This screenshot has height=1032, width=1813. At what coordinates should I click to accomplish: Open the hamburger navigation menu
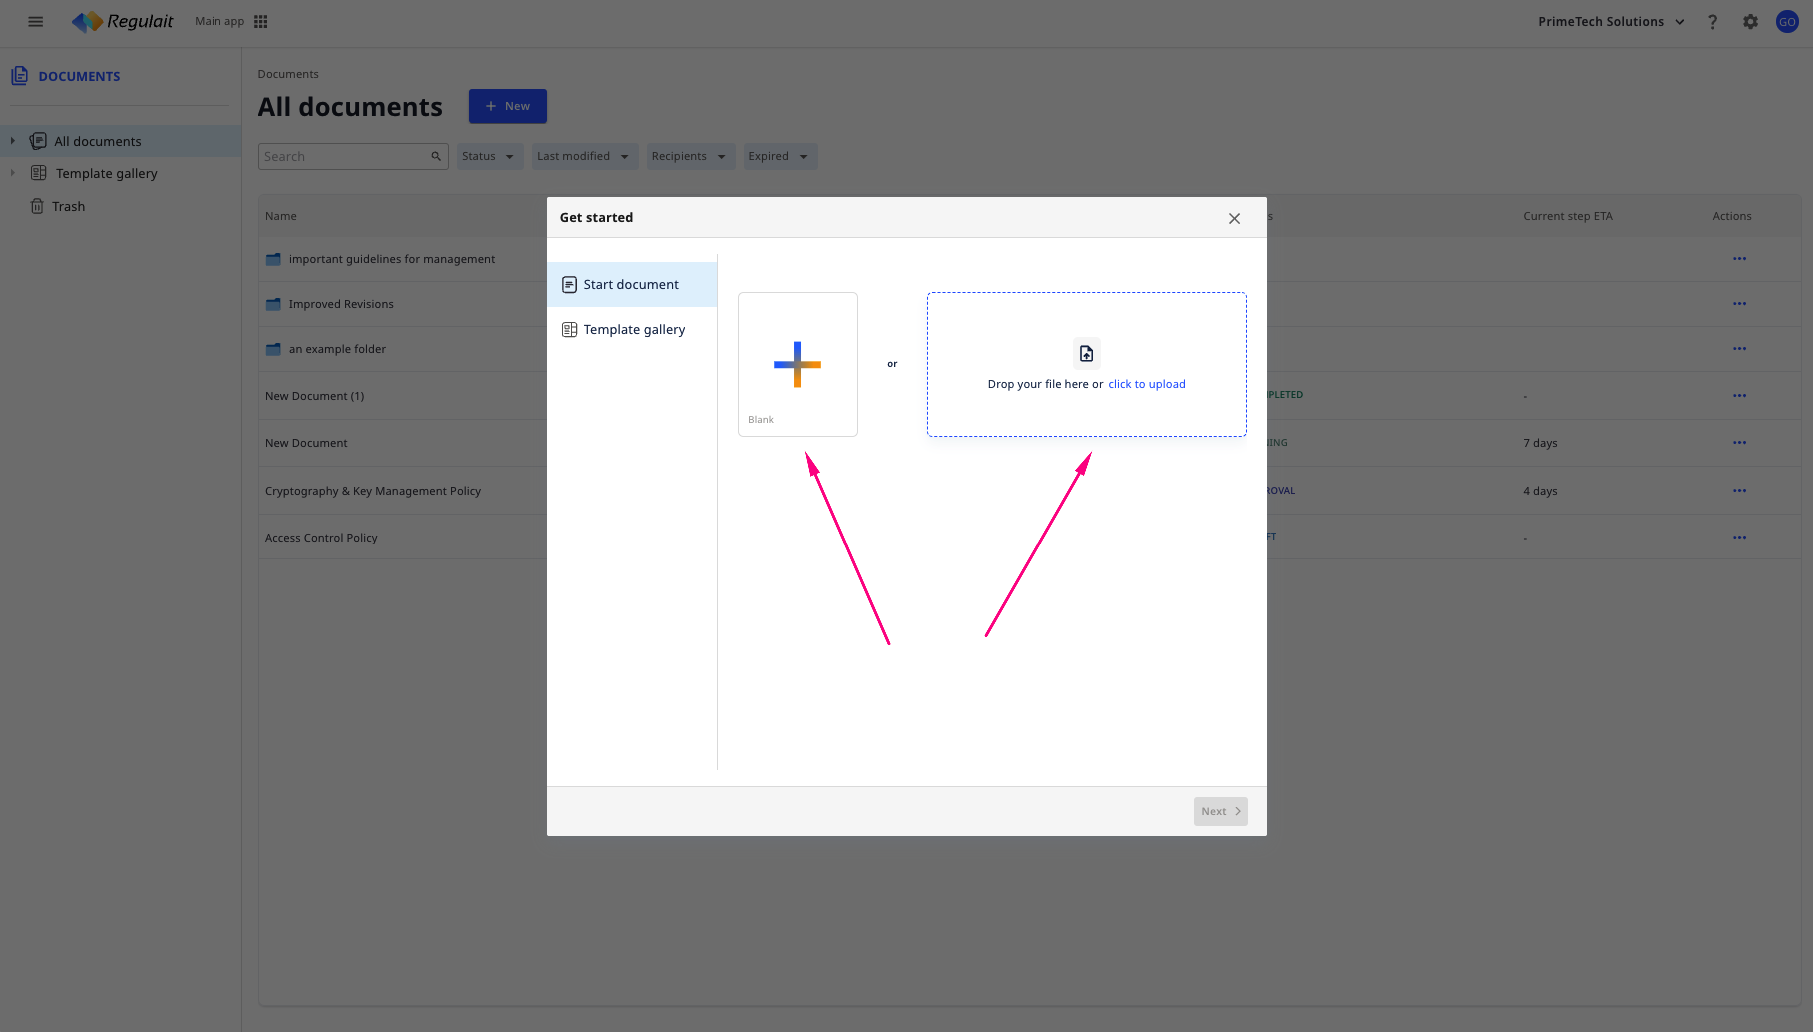(x=36, y=22)
